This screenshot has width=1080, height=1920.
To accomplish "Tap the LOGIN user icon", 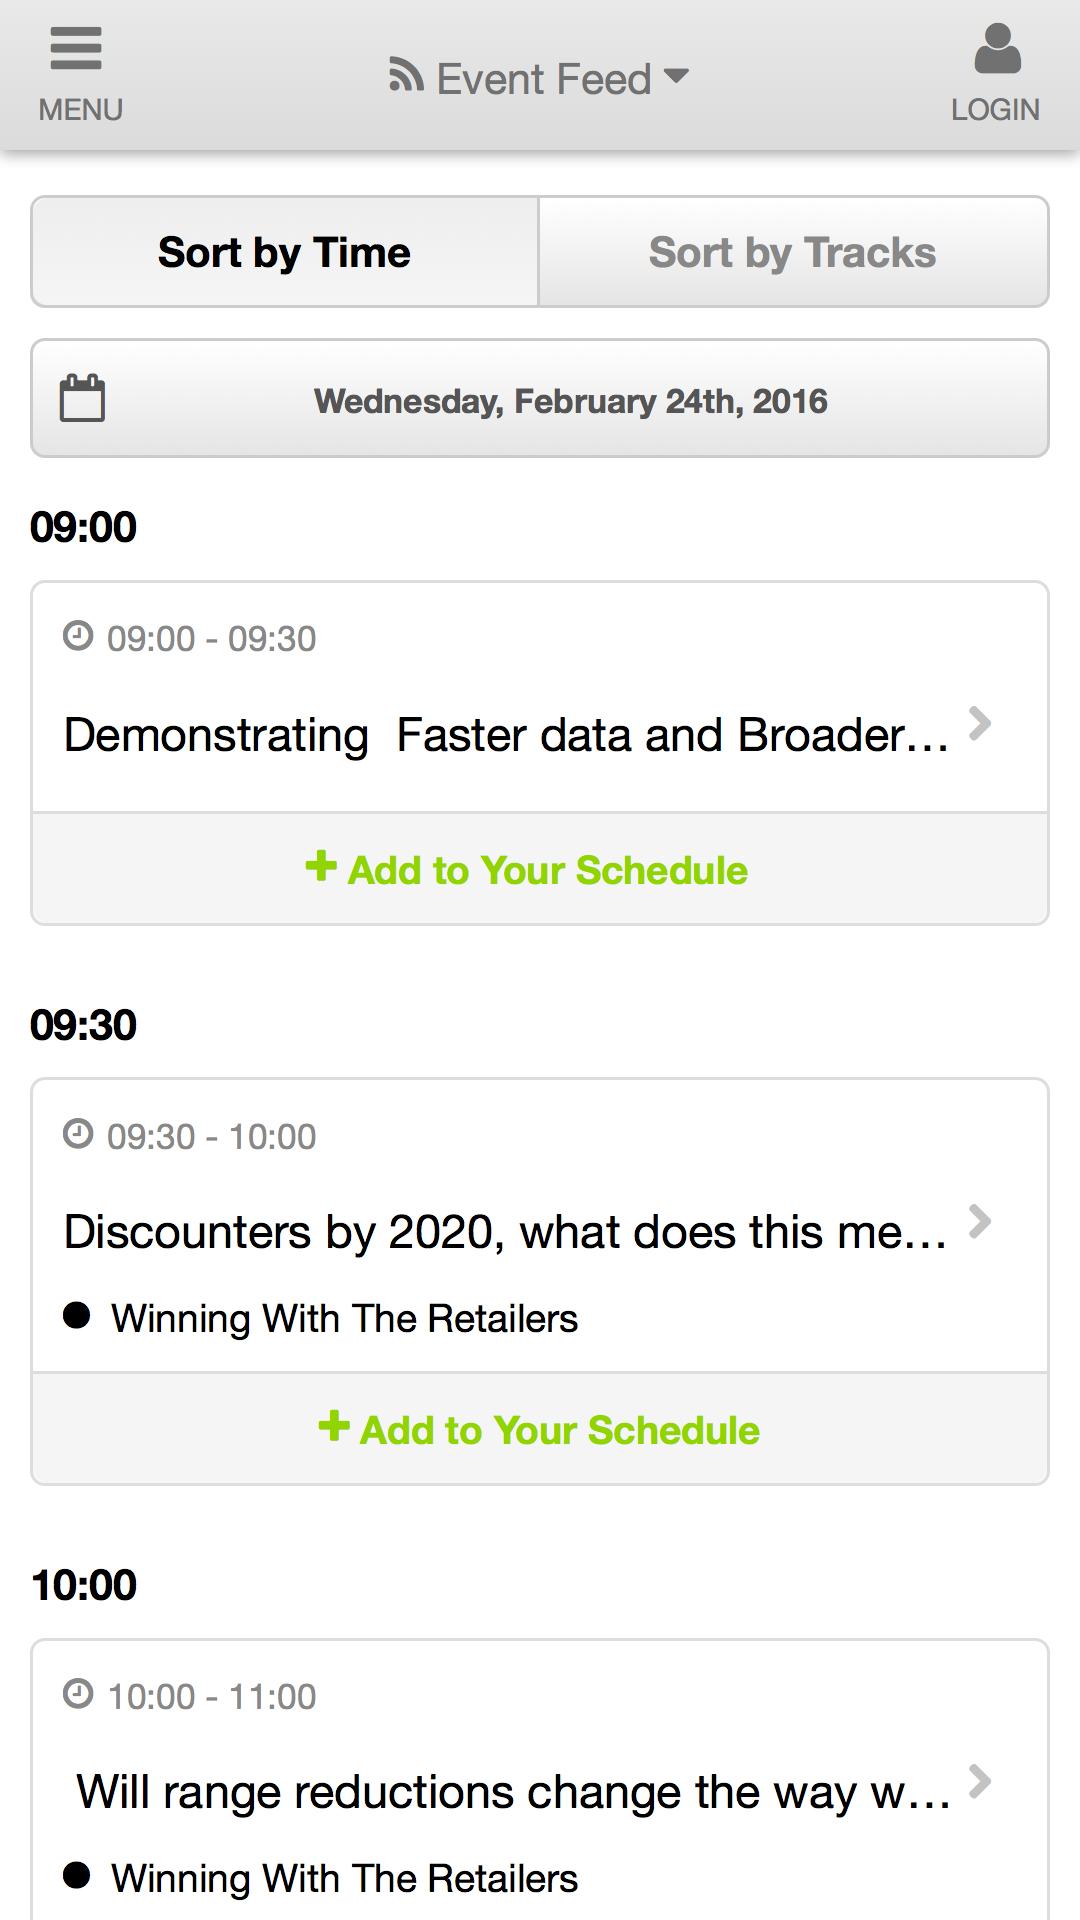I will [x=997, y=48].
